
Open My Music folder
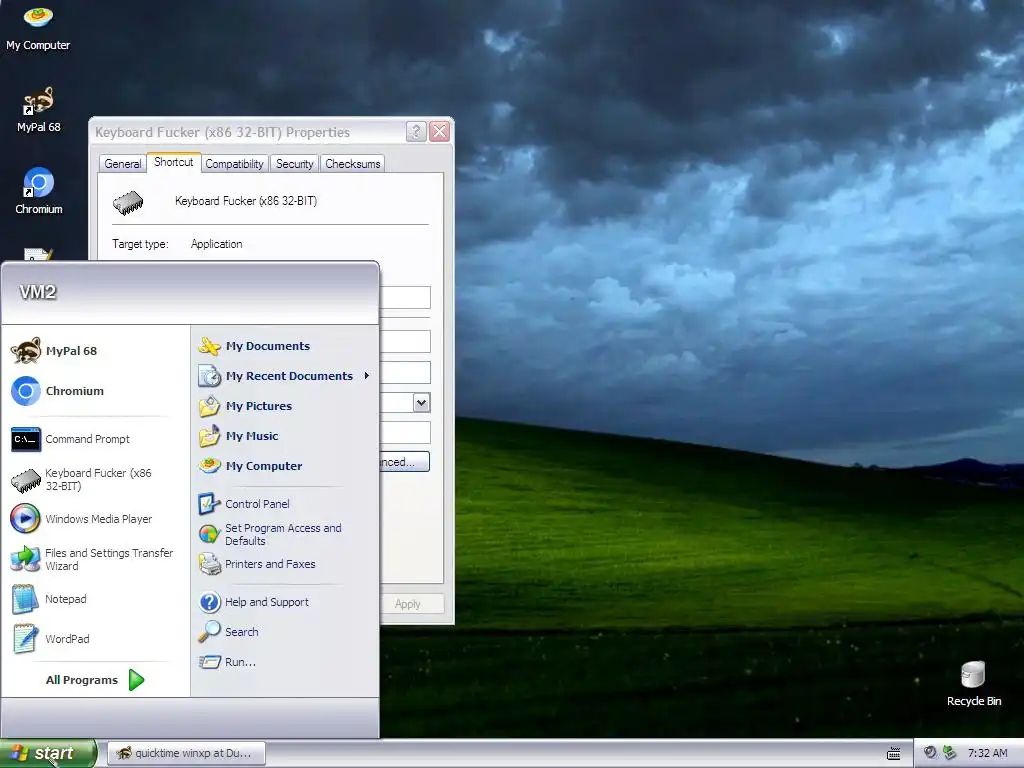click(285, 436)
